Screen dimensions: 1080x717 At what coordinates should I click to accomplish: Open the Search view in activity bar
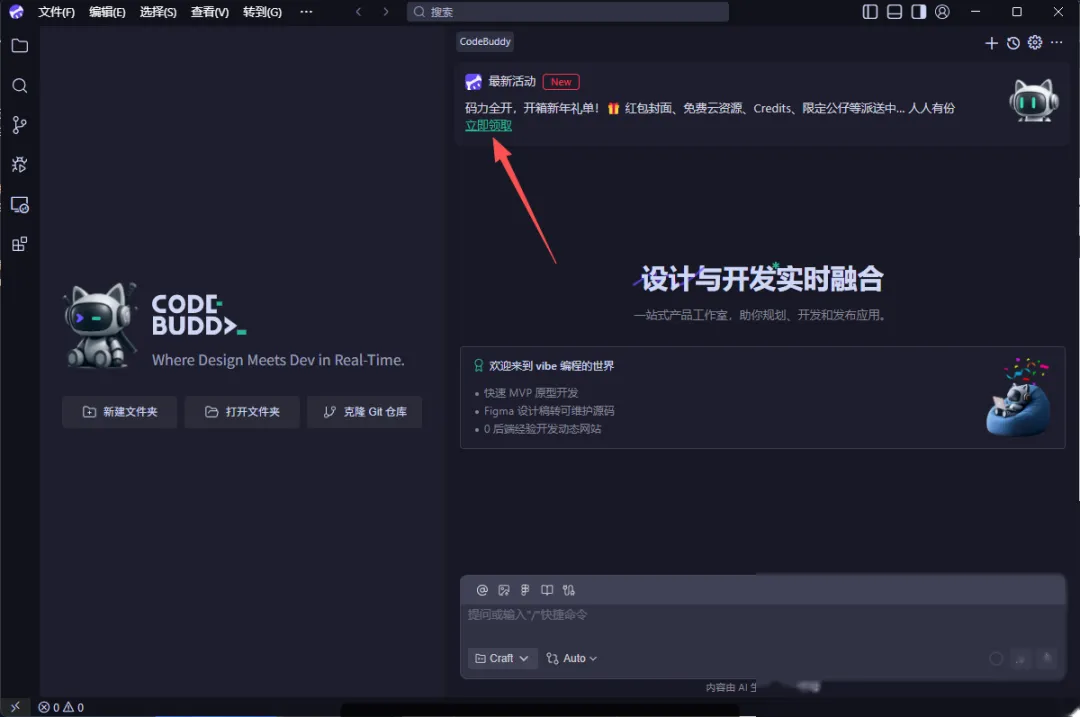coord(20,85)
